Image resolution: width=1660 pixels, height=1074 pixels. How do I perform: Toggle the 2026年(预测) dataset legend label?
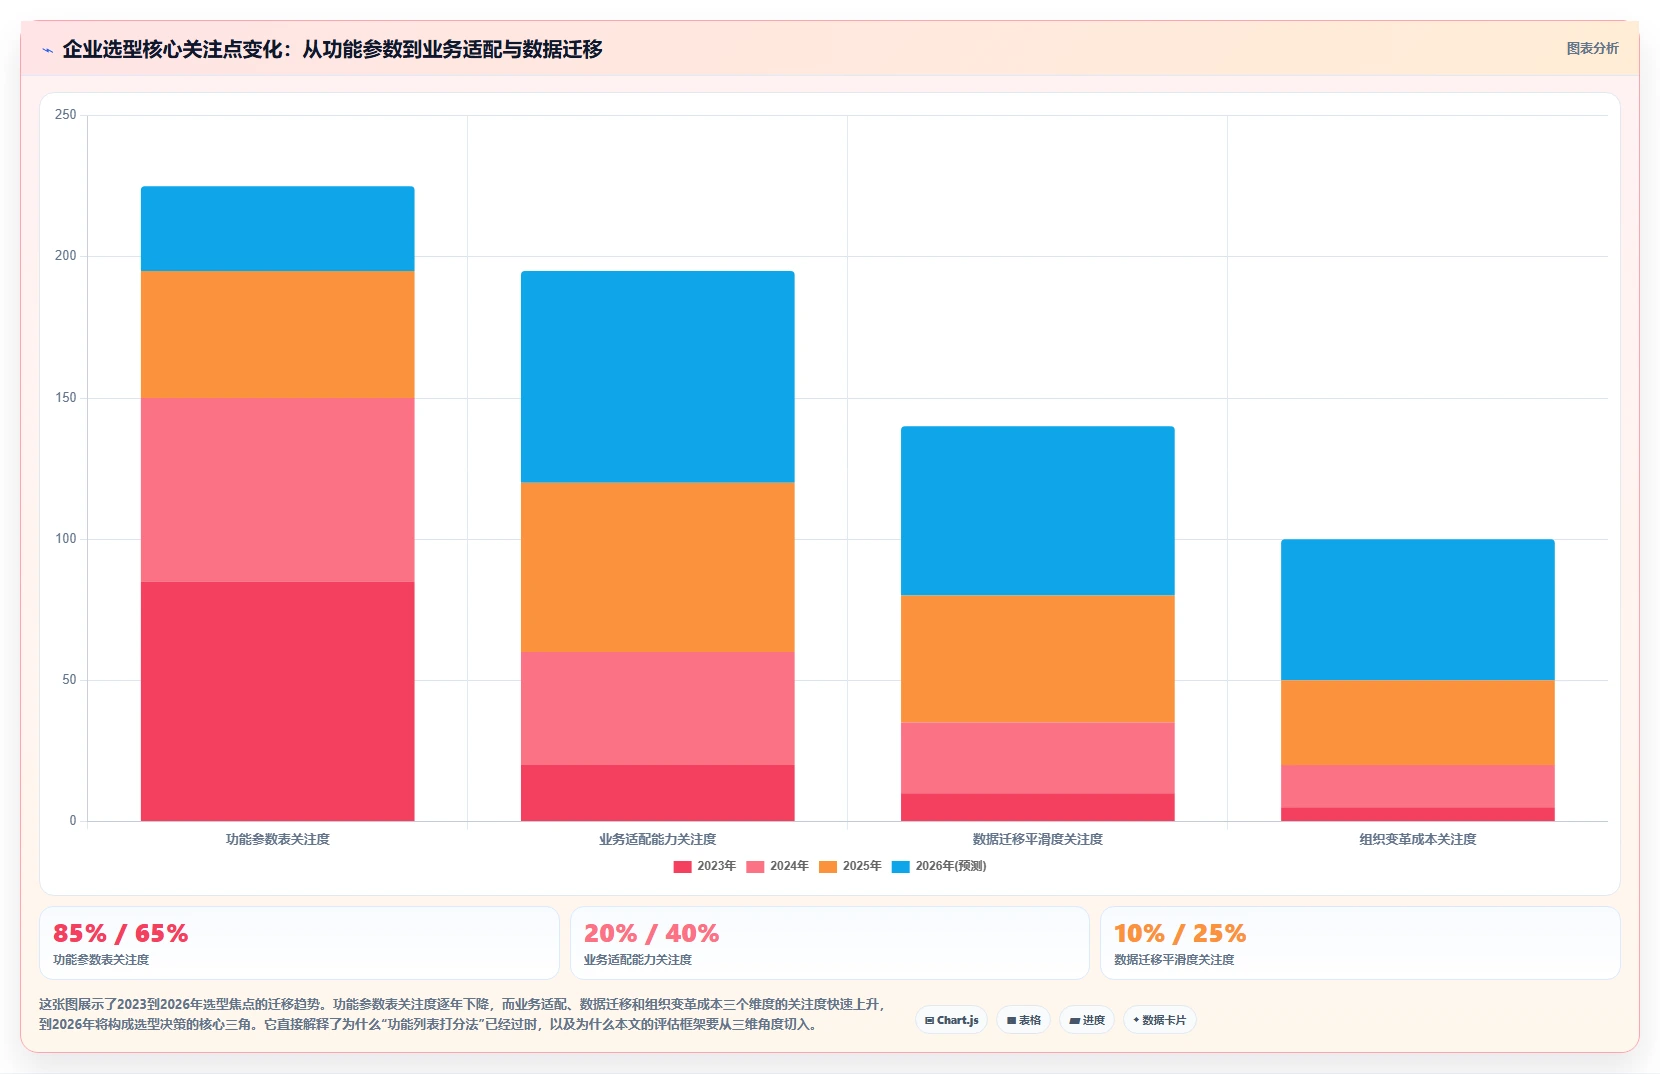coord(951,866)
